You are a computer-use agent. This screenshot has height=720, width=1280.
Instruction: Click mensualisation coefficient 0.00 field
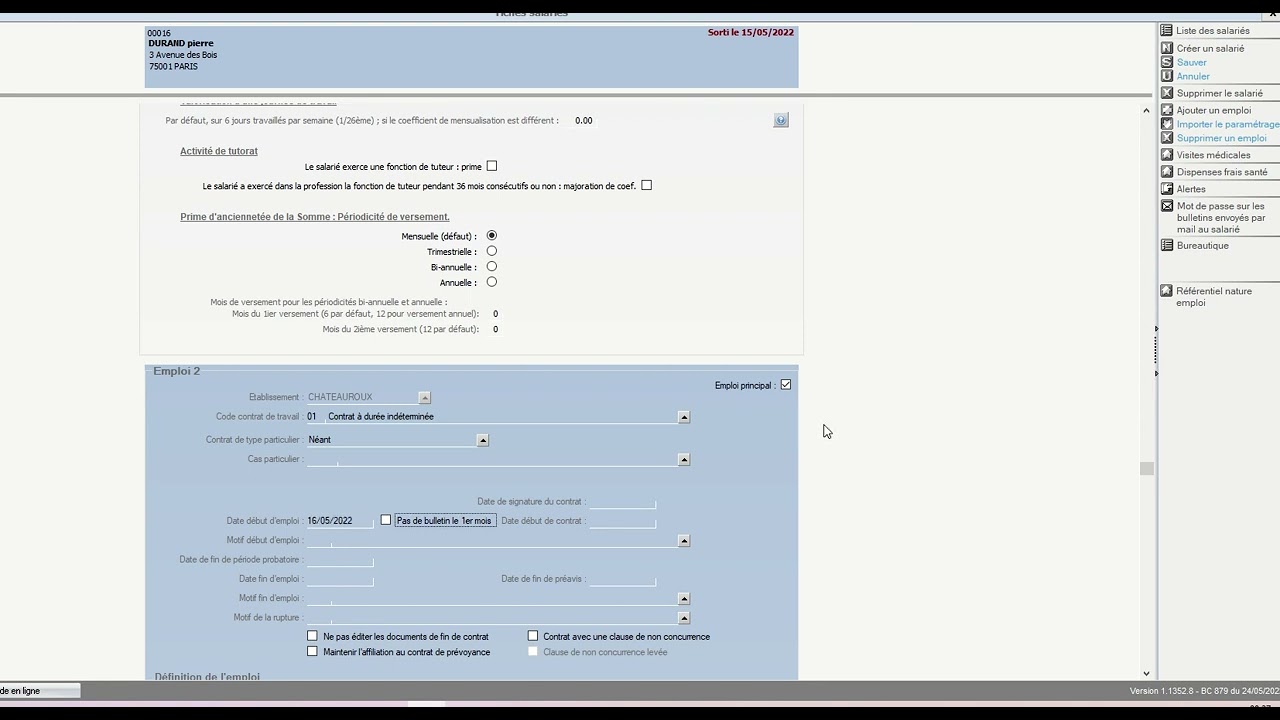pos(584,120)
